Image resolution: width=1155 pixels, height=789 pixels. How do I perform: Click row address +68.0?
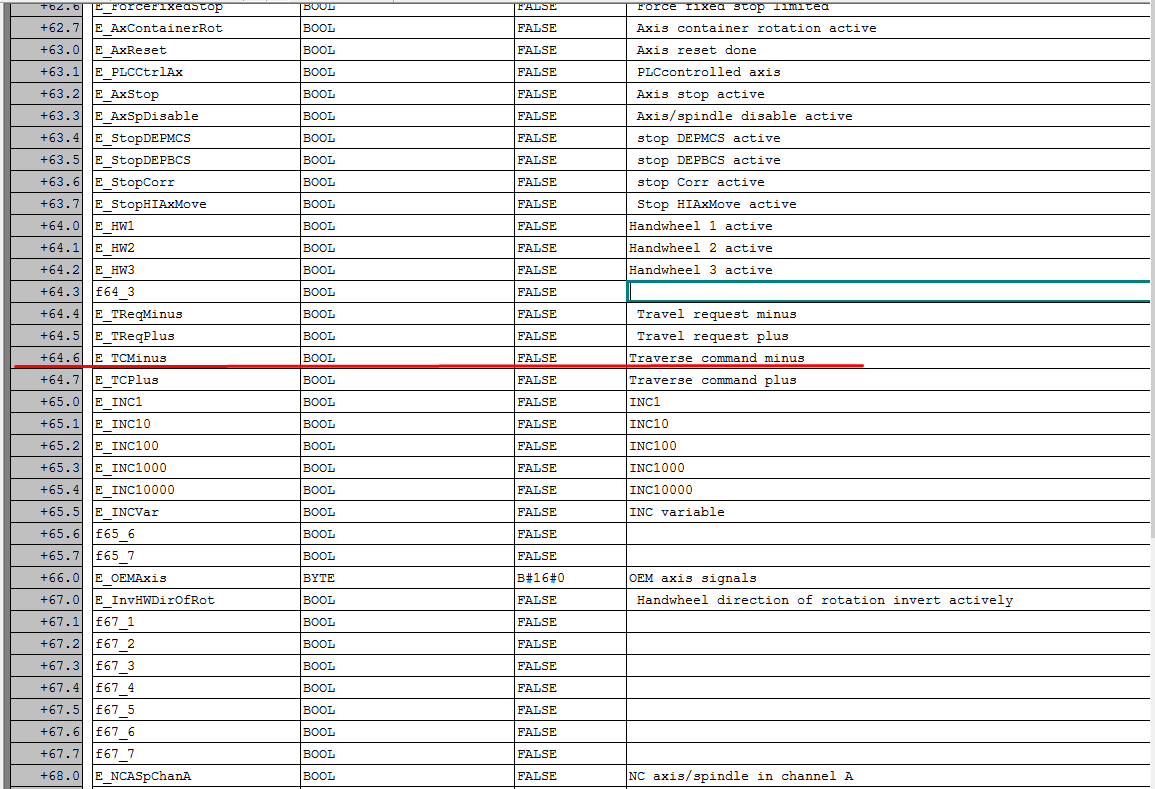point(47,776)
